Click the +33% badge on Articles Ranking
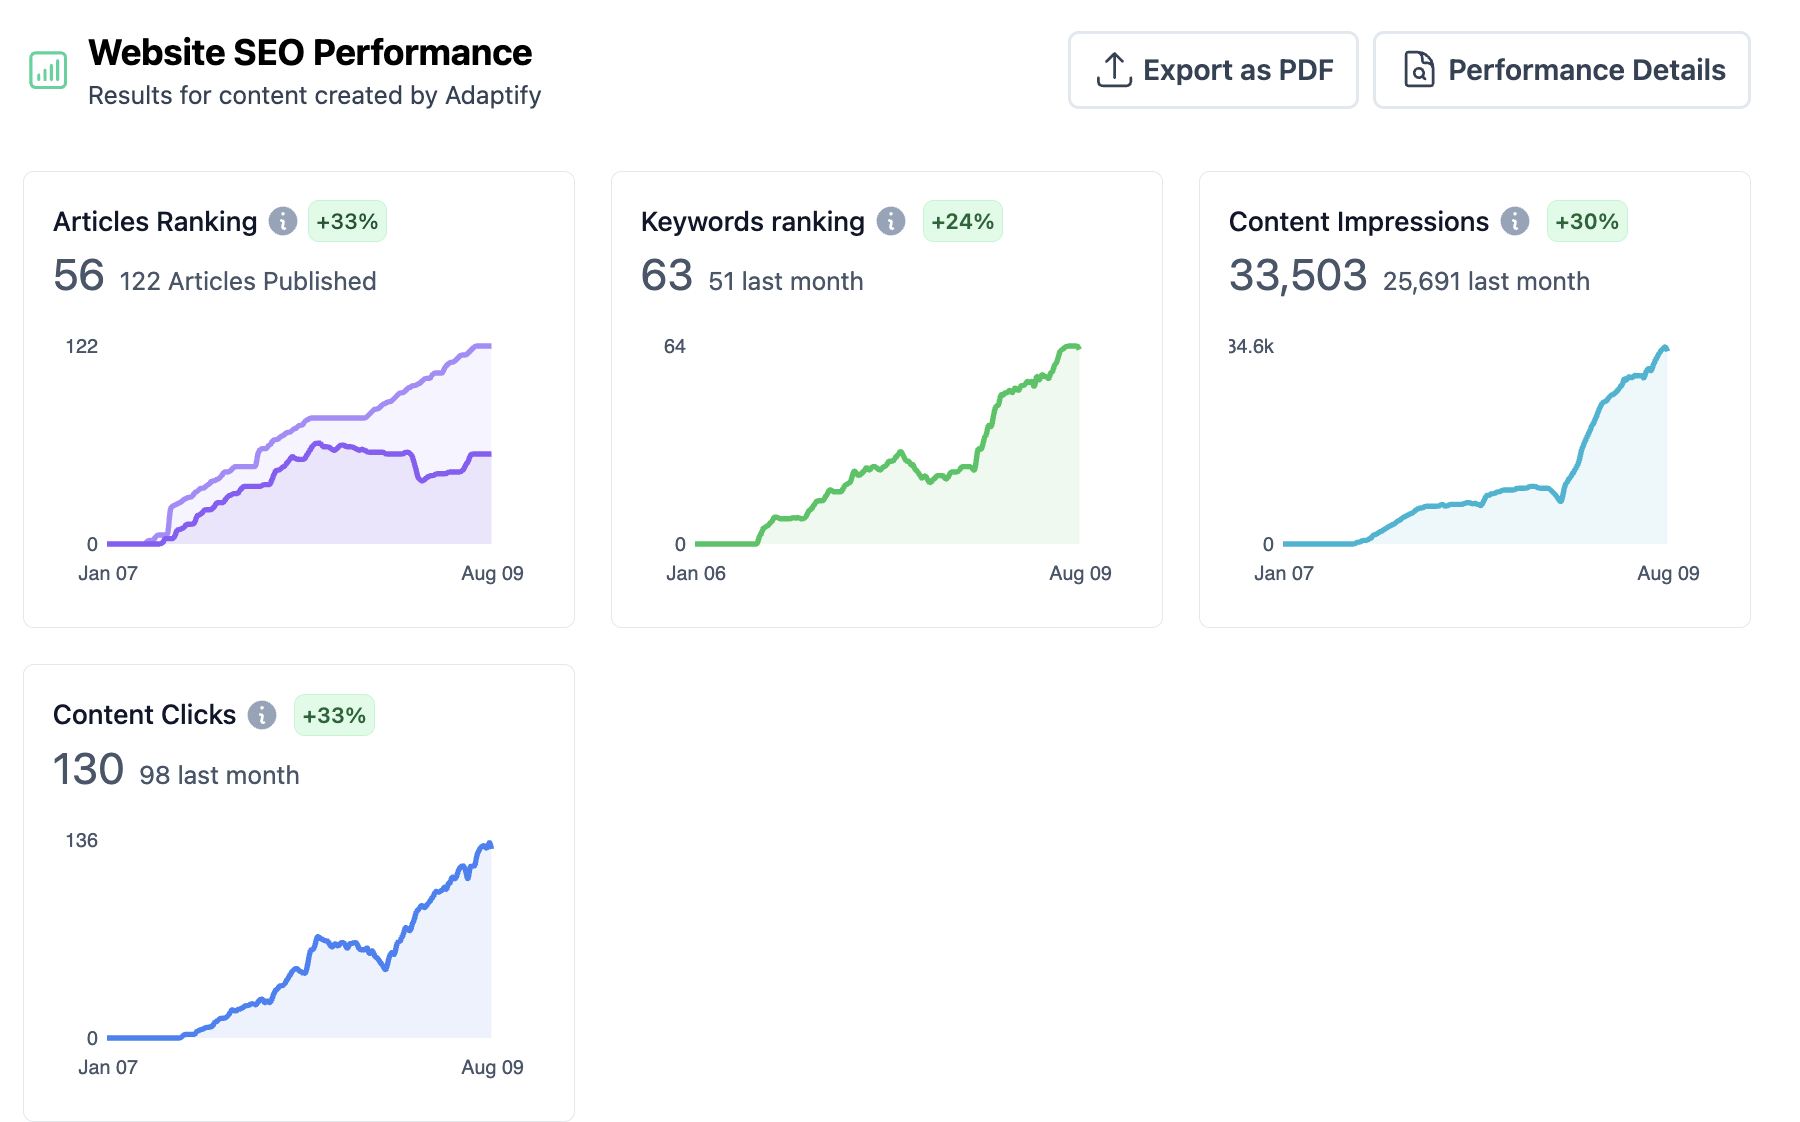The image size is (1800, 1122). pos(347,222)
